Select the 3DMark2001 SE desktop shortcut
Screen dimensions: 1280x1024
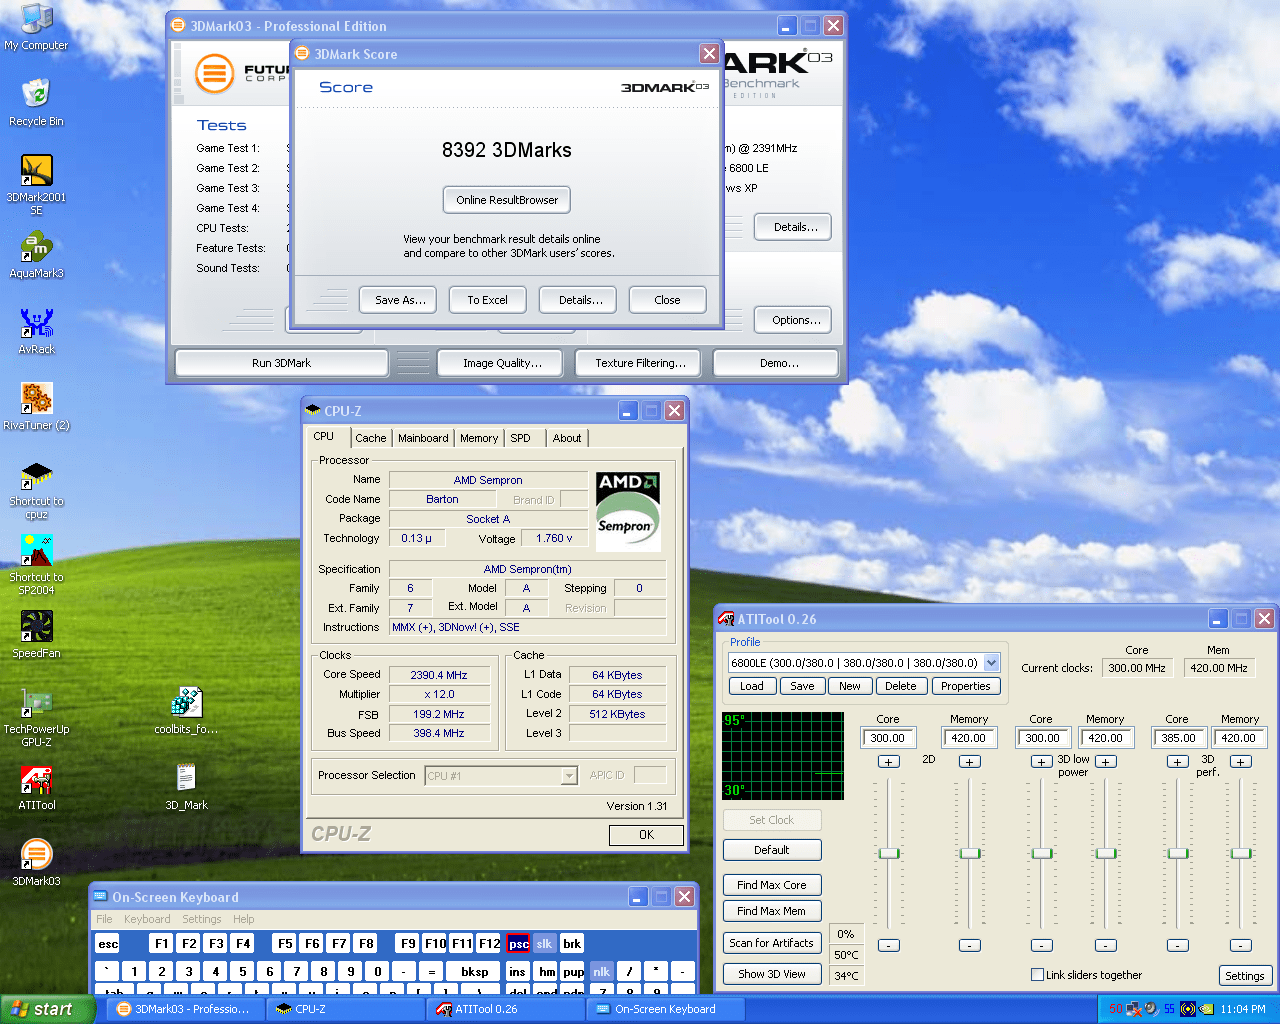tap(36, 185)
